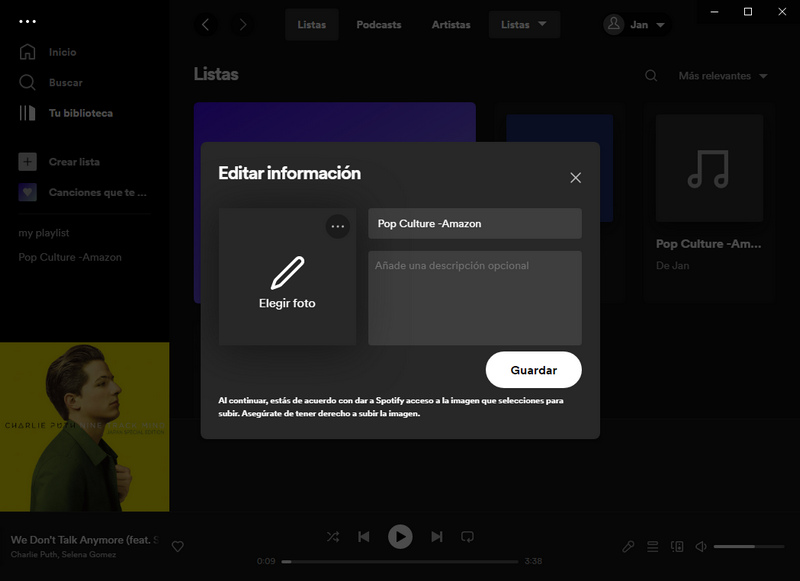Screen dimensions: 800x581
Task: Toggle shuffle playback
Action: tap(332, 537)
